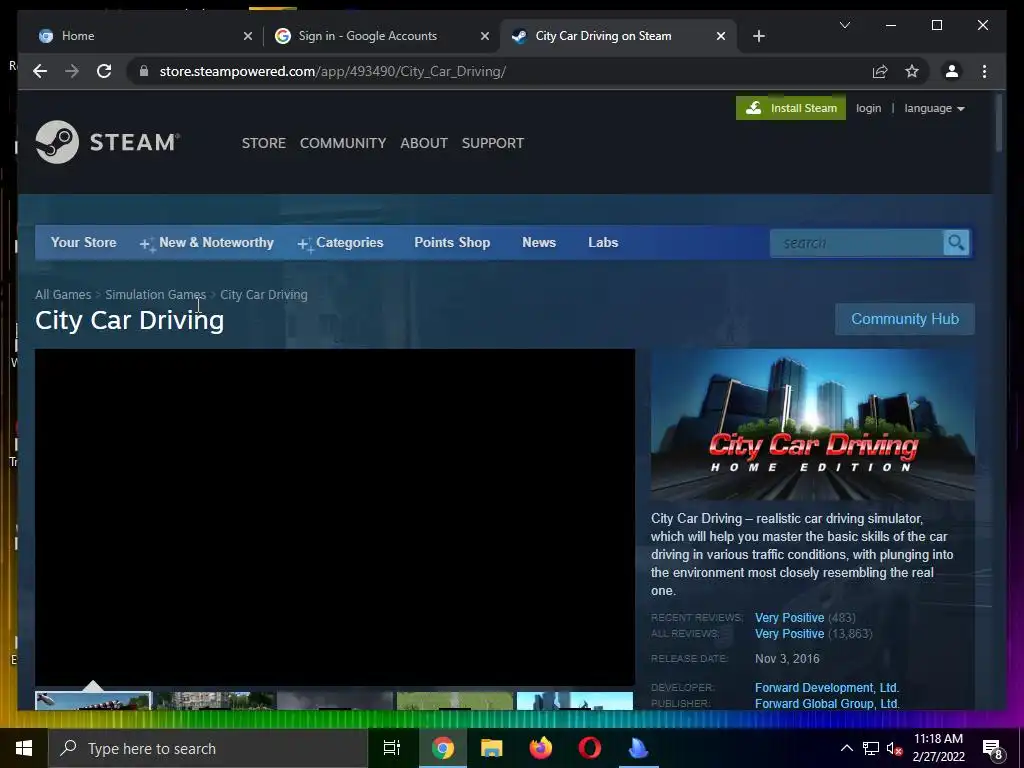Click the Windows taskbar search box
1024x768 pixels.
click(x=208, y=748)
